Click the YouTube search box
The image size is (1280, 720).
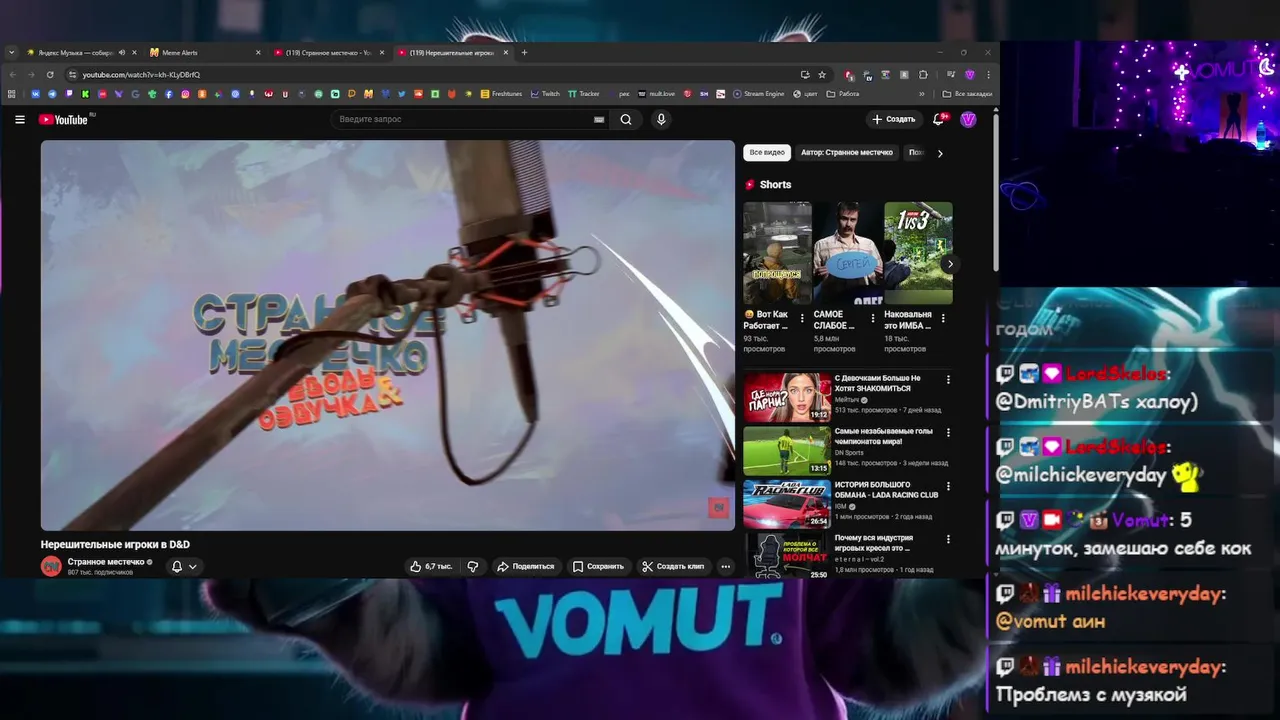coord(470,119)
